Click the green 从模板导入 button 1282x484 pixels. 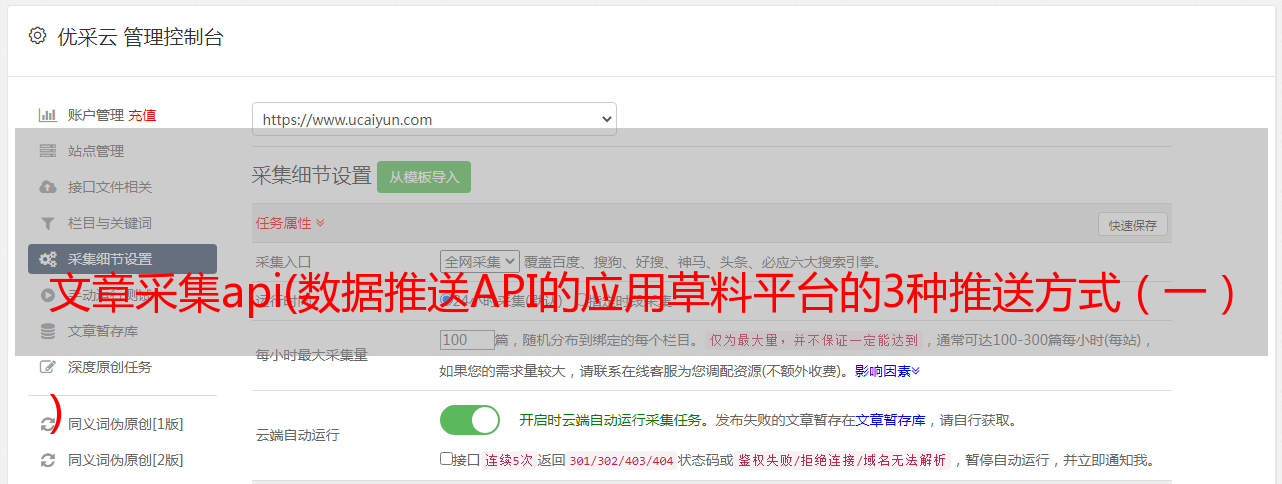coord(424,177)
